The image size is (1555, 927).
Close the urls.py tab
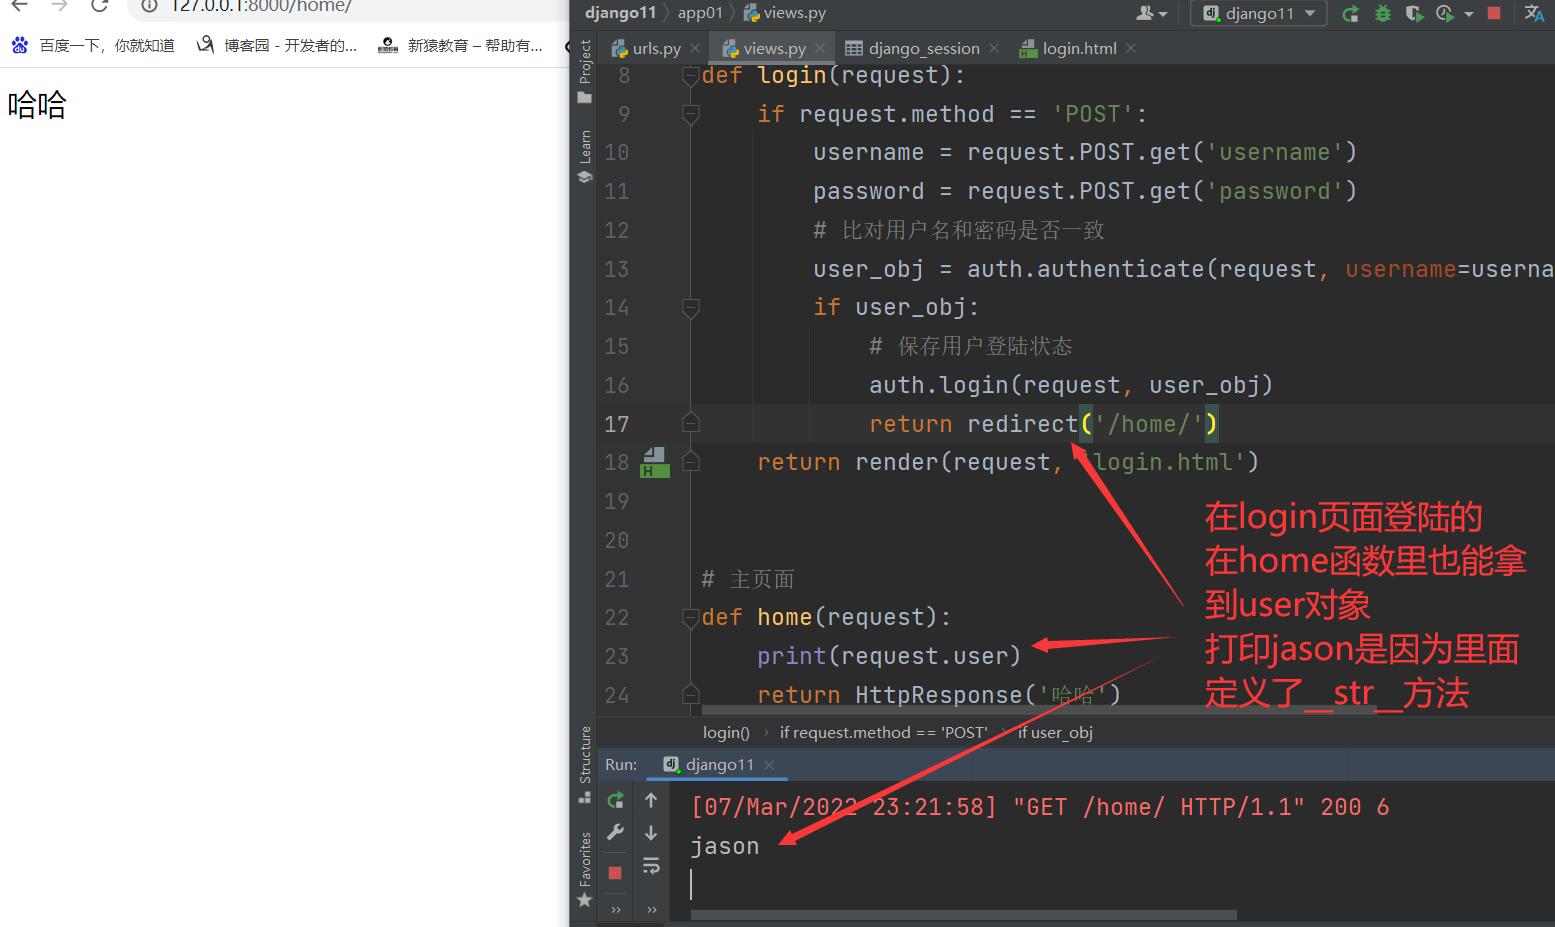click(695, 48)
